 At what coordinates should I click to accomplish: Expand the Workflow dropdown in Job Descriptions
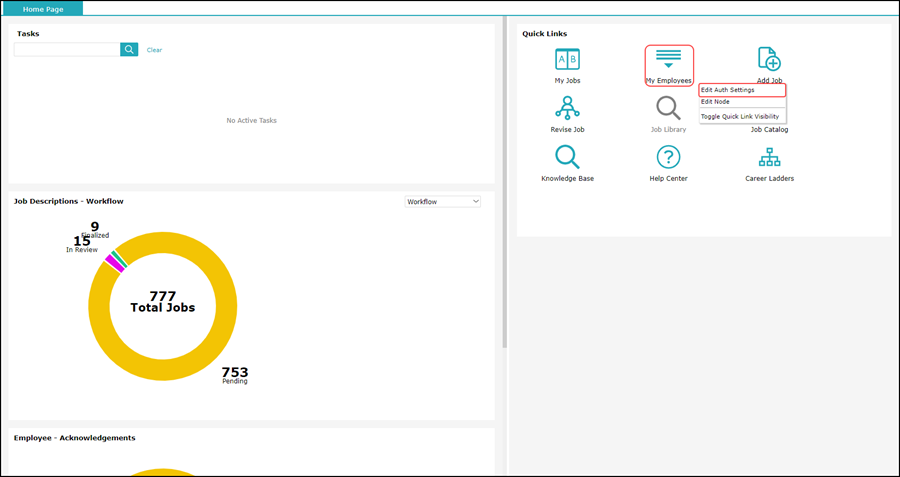[443, 202]
